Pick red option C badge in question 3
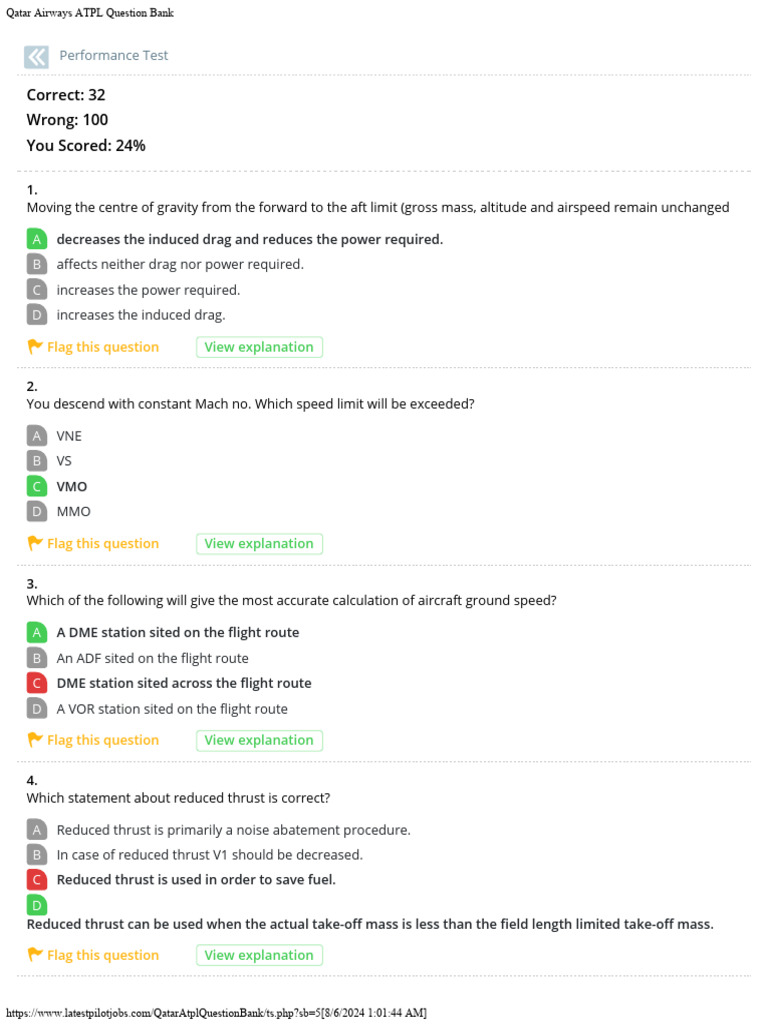 tap(37, 683)
